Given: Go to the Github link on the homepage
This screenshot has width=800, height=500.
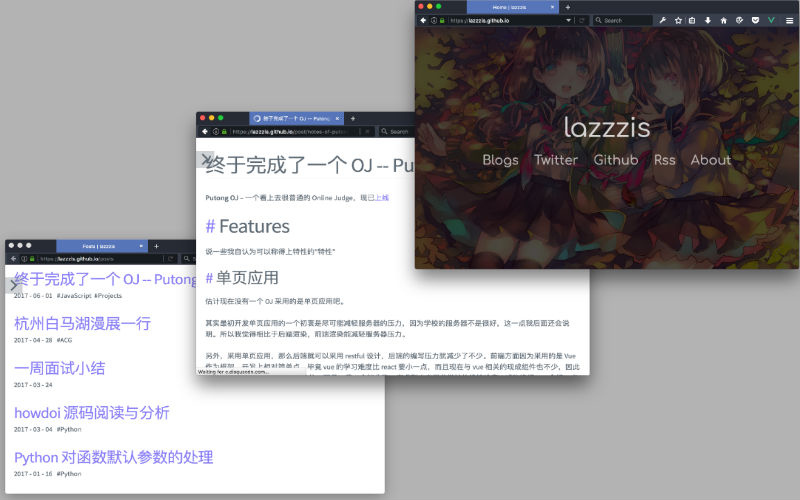Looking at the screenshot, I should [x=615, y=159].
